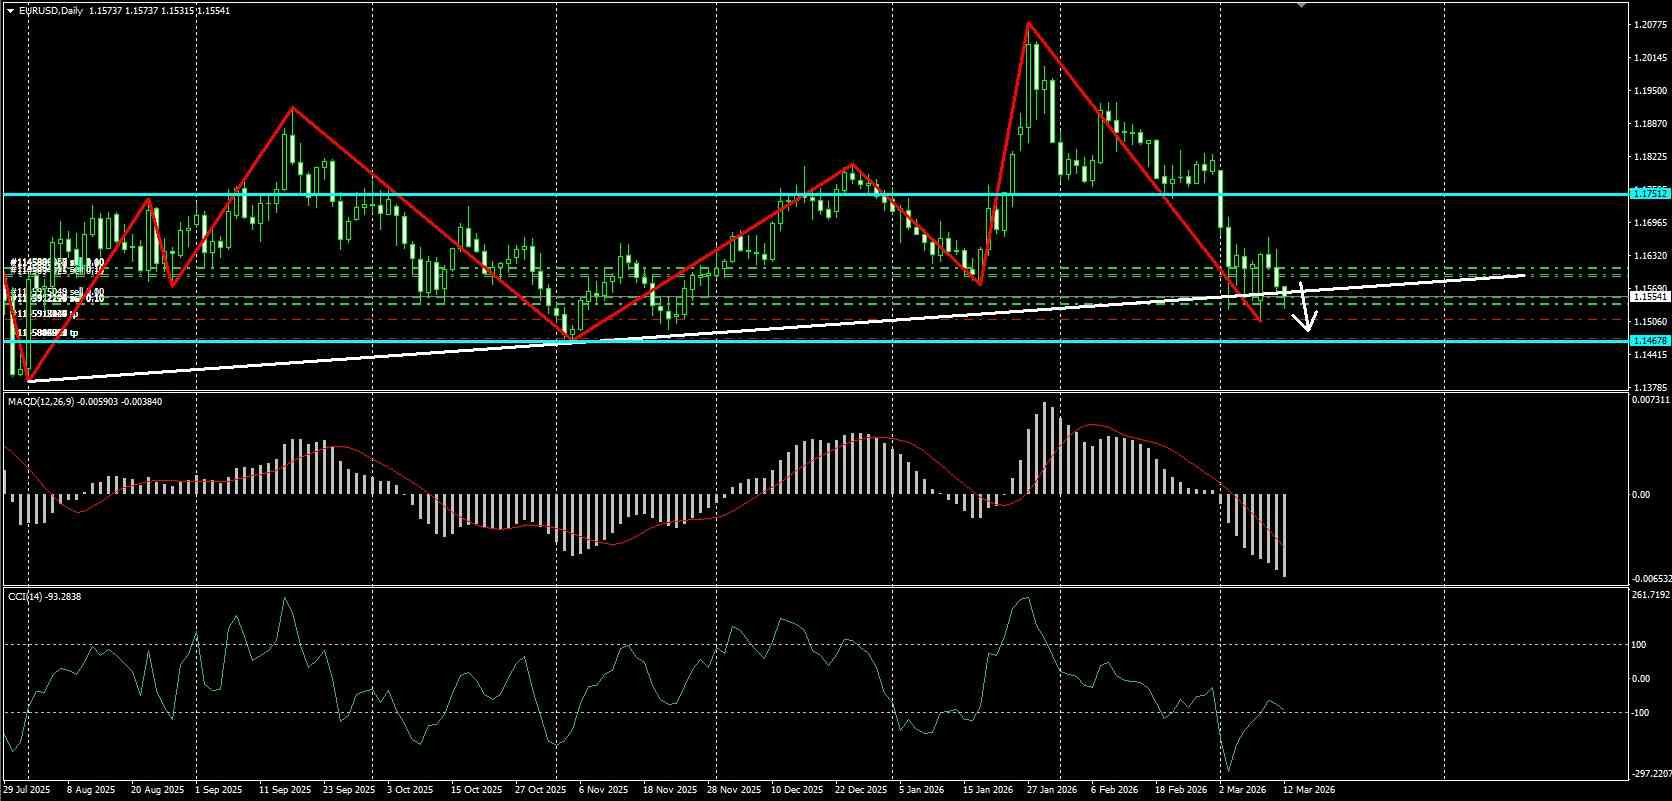Click the 5 Jan 2026 date label

923,790
